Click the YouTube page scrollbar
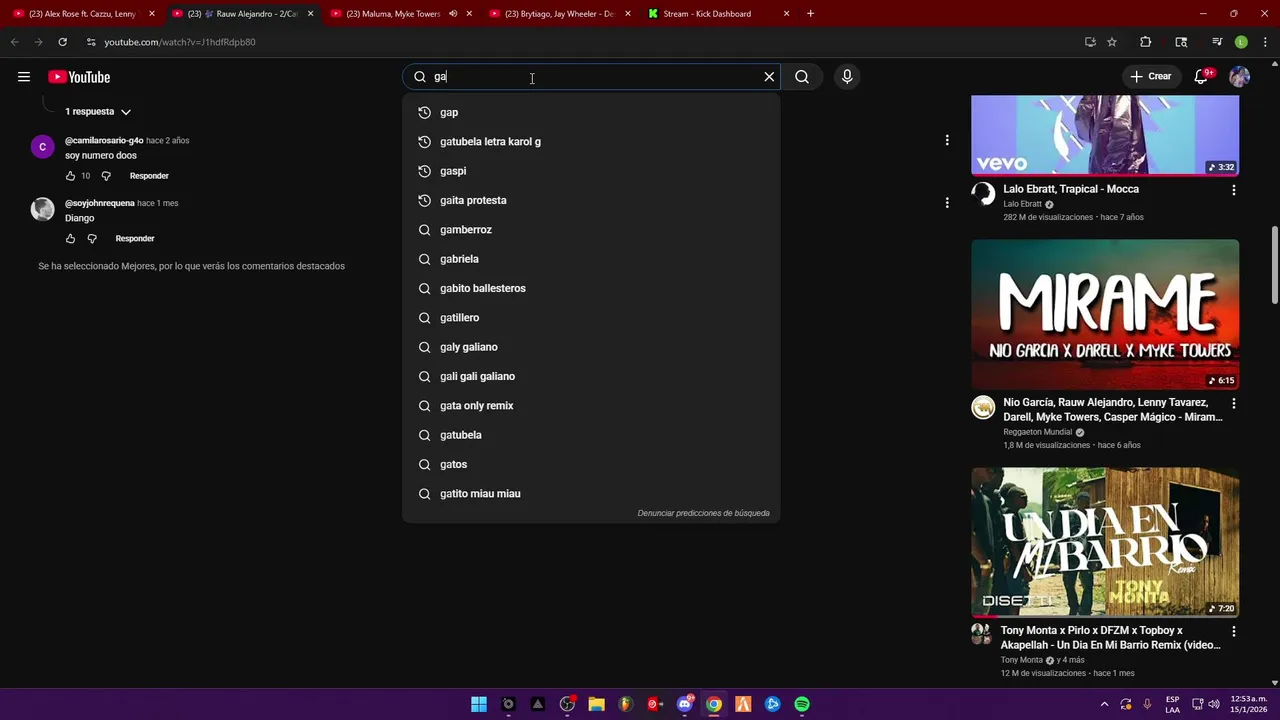Image resolution: width=1280 pixels, height=720 pixels. coord(1274,265)
